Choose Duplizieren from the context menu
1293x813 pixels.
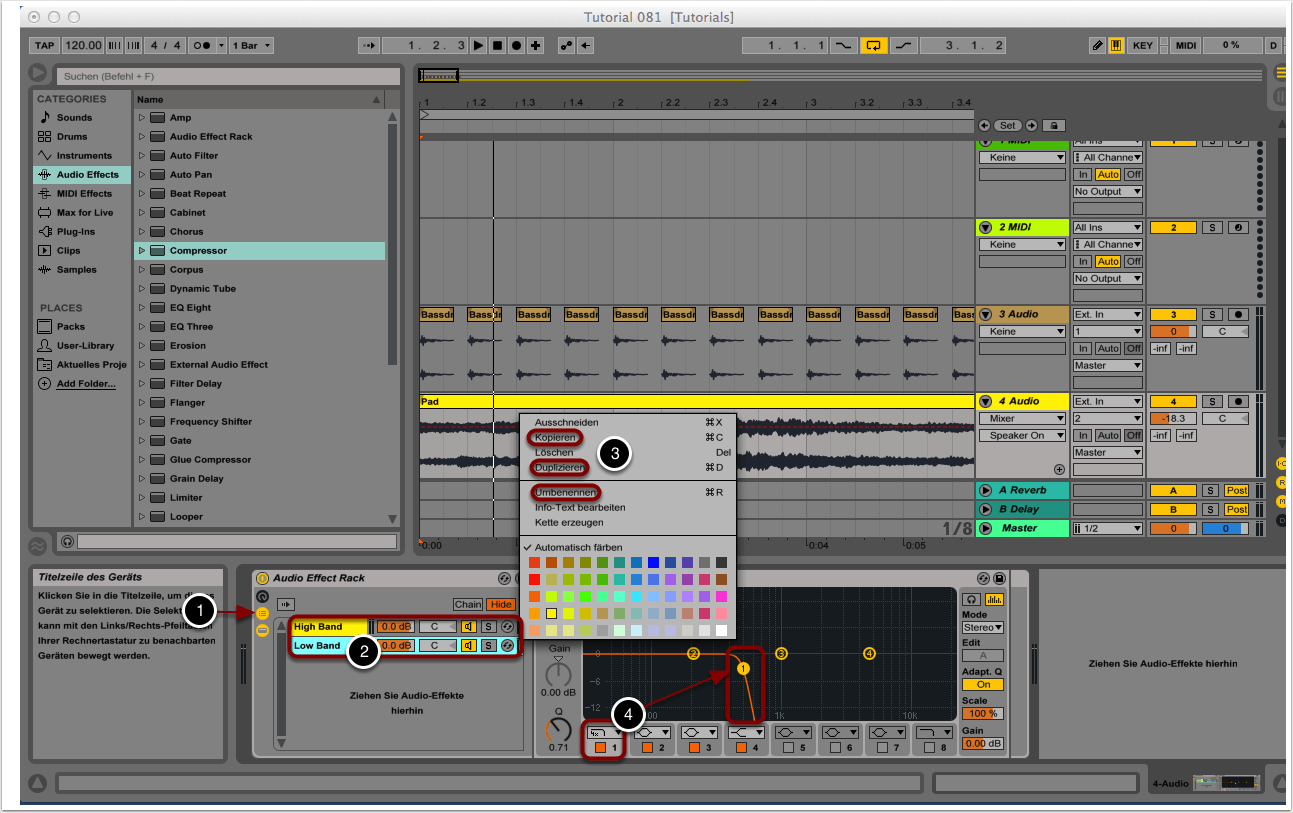(559, 467)
